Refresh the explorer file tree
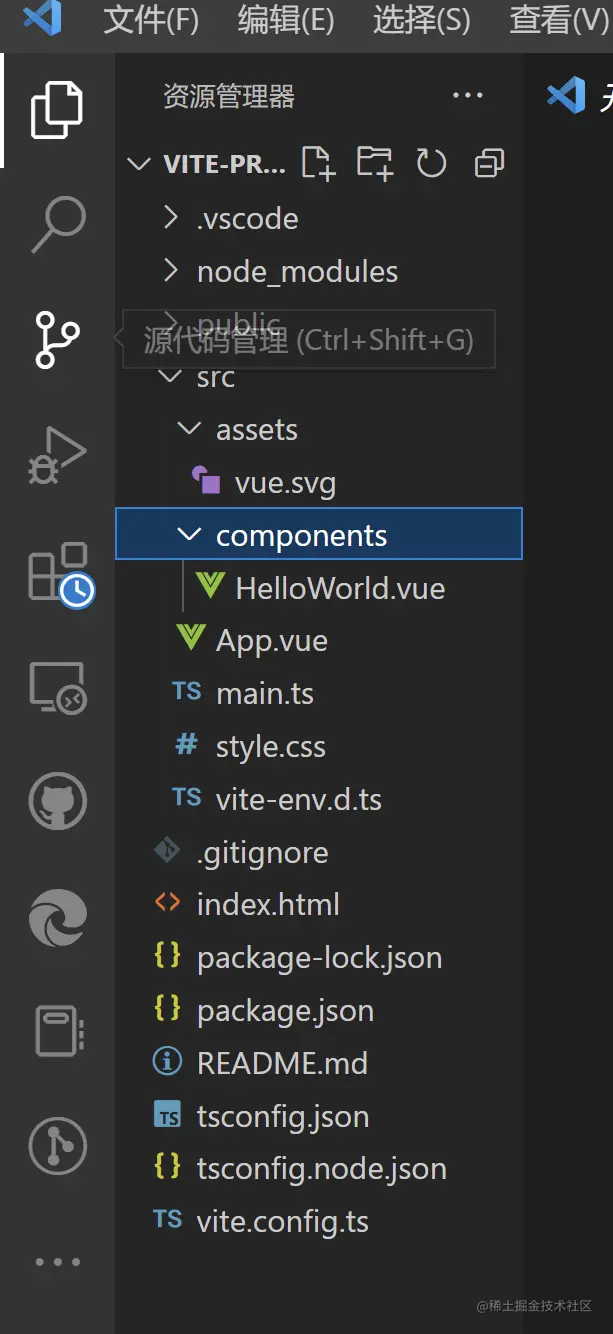Image resolution: width=613 pixels, height=1334 pixels. click(431, 163)
